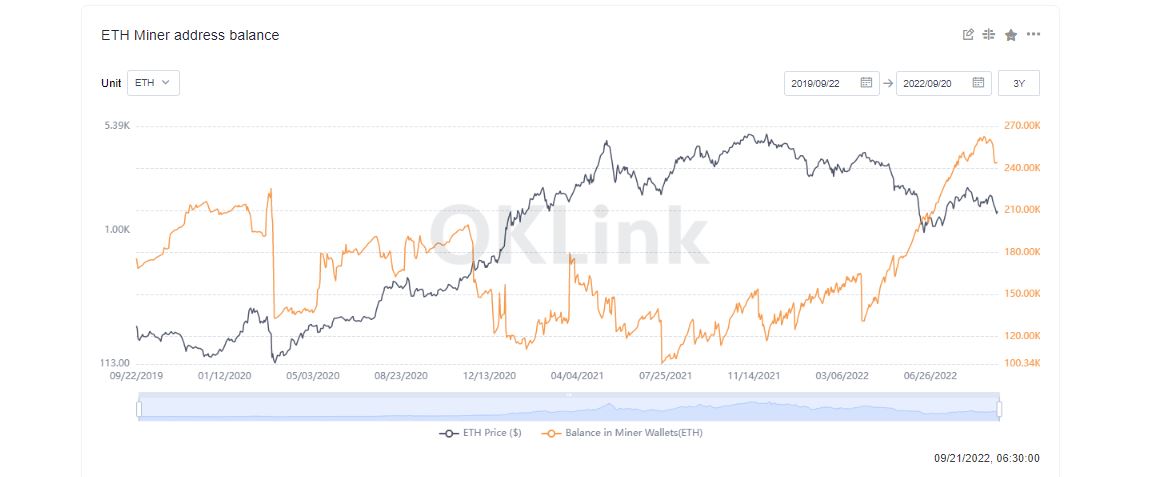
Task: Click the gray ETH Price legend marker
Action: pos(448,433)
